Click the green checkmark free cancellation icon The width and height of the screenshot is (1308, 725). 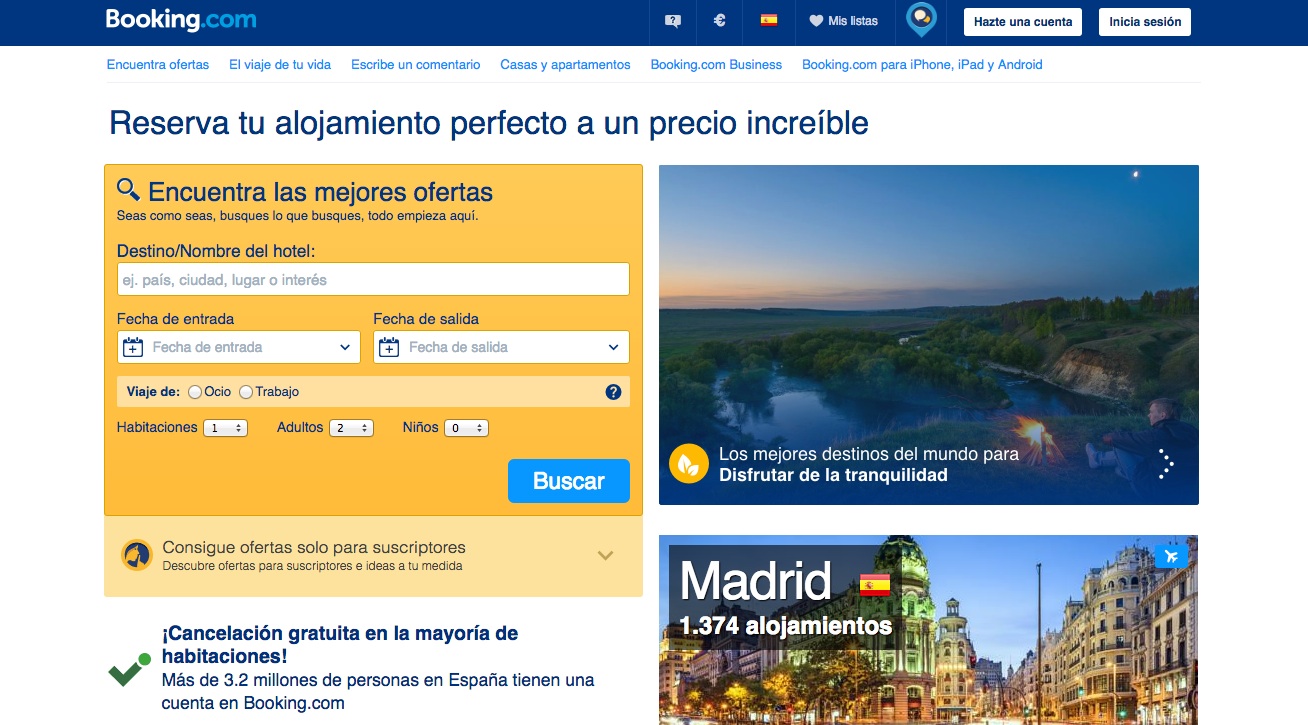129,669
